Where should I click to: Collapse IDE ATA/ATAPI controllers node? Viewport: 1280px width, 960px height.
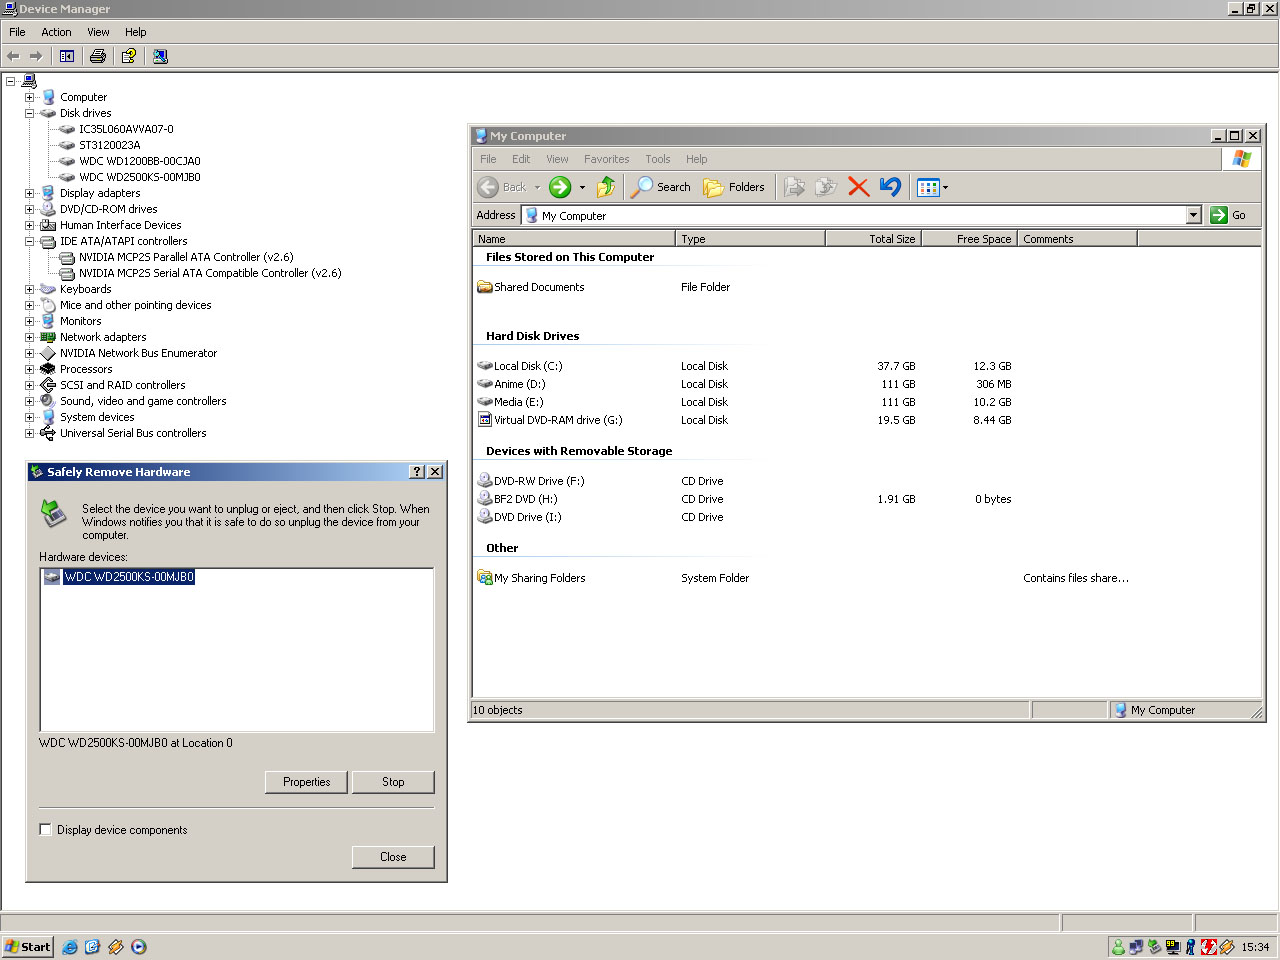coord(30,241)
